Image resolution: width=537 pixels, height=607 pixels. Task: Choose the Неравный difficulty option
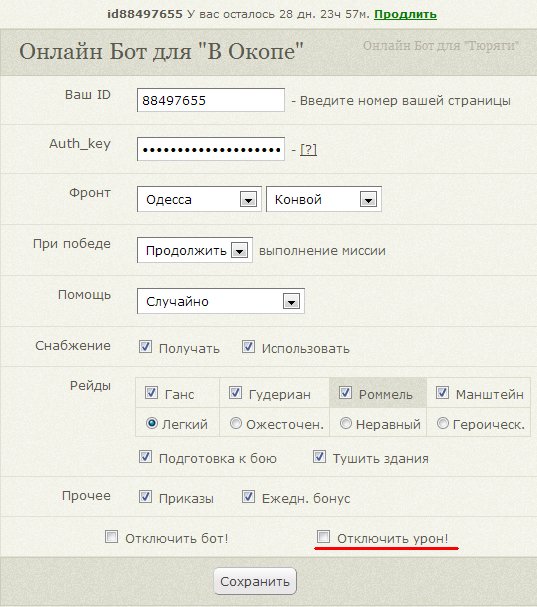point(345,423)
